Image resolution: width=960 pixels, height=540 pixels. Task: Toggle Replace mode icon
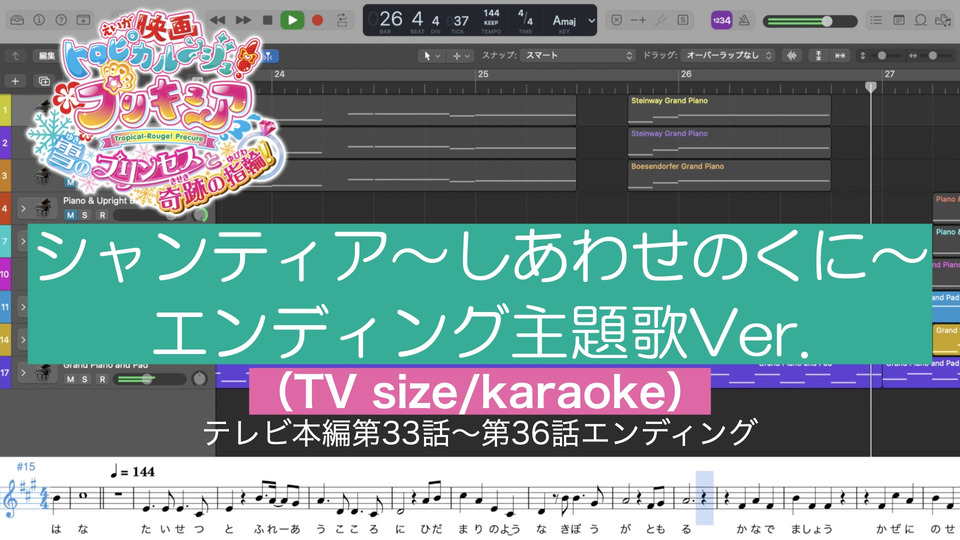[617, 20]
